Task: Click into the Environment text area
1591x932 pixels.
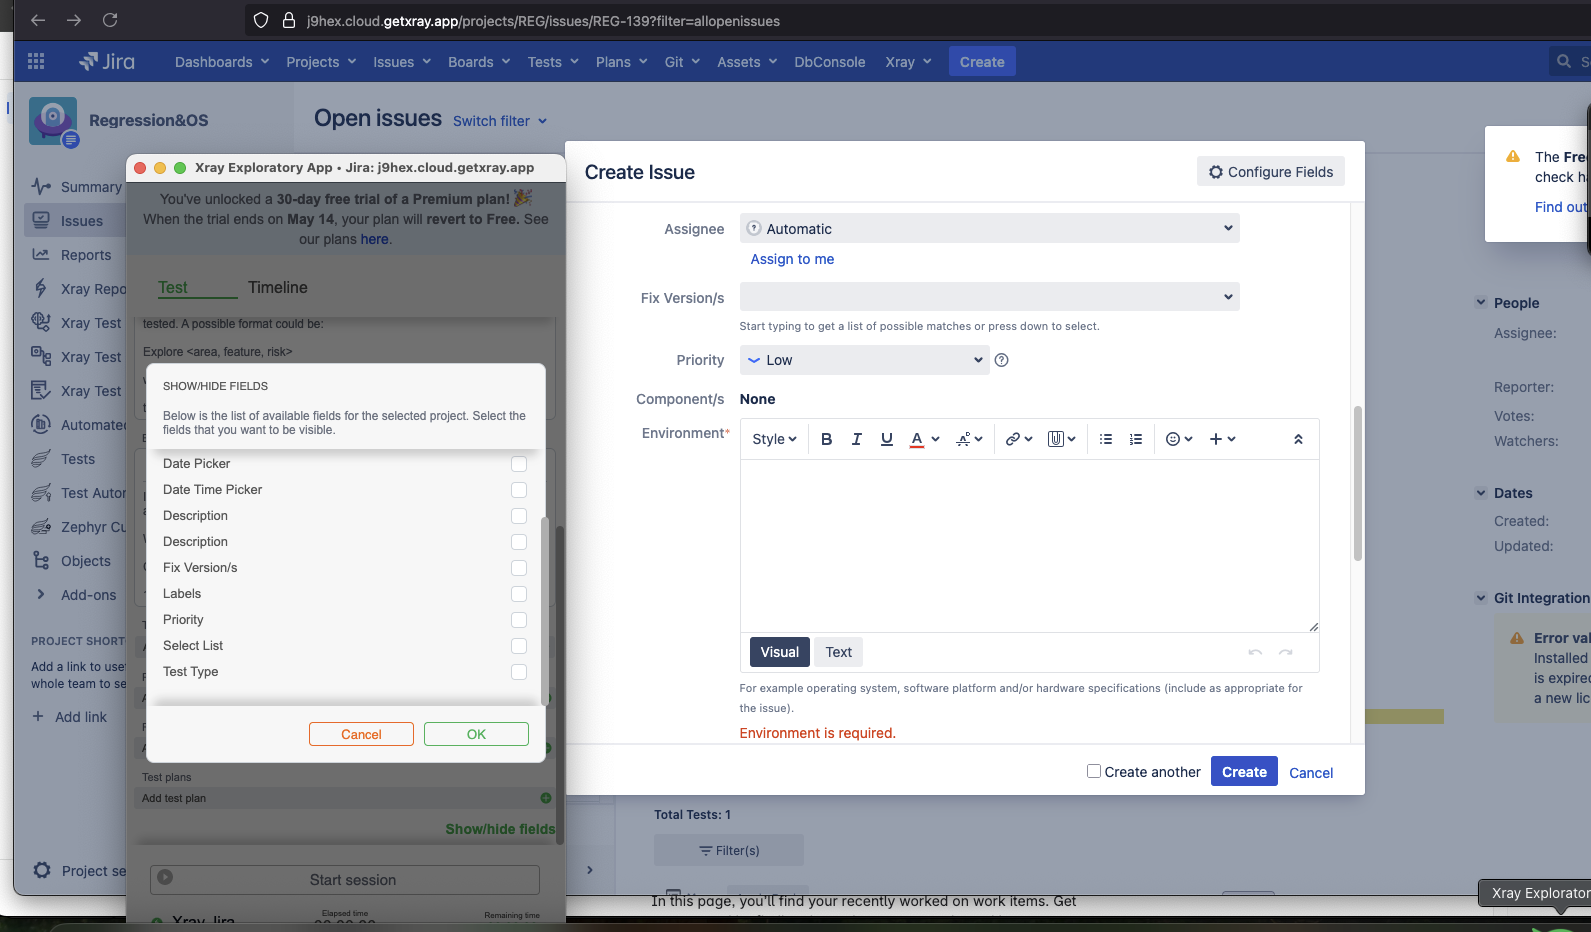Action: (1029, 545)
